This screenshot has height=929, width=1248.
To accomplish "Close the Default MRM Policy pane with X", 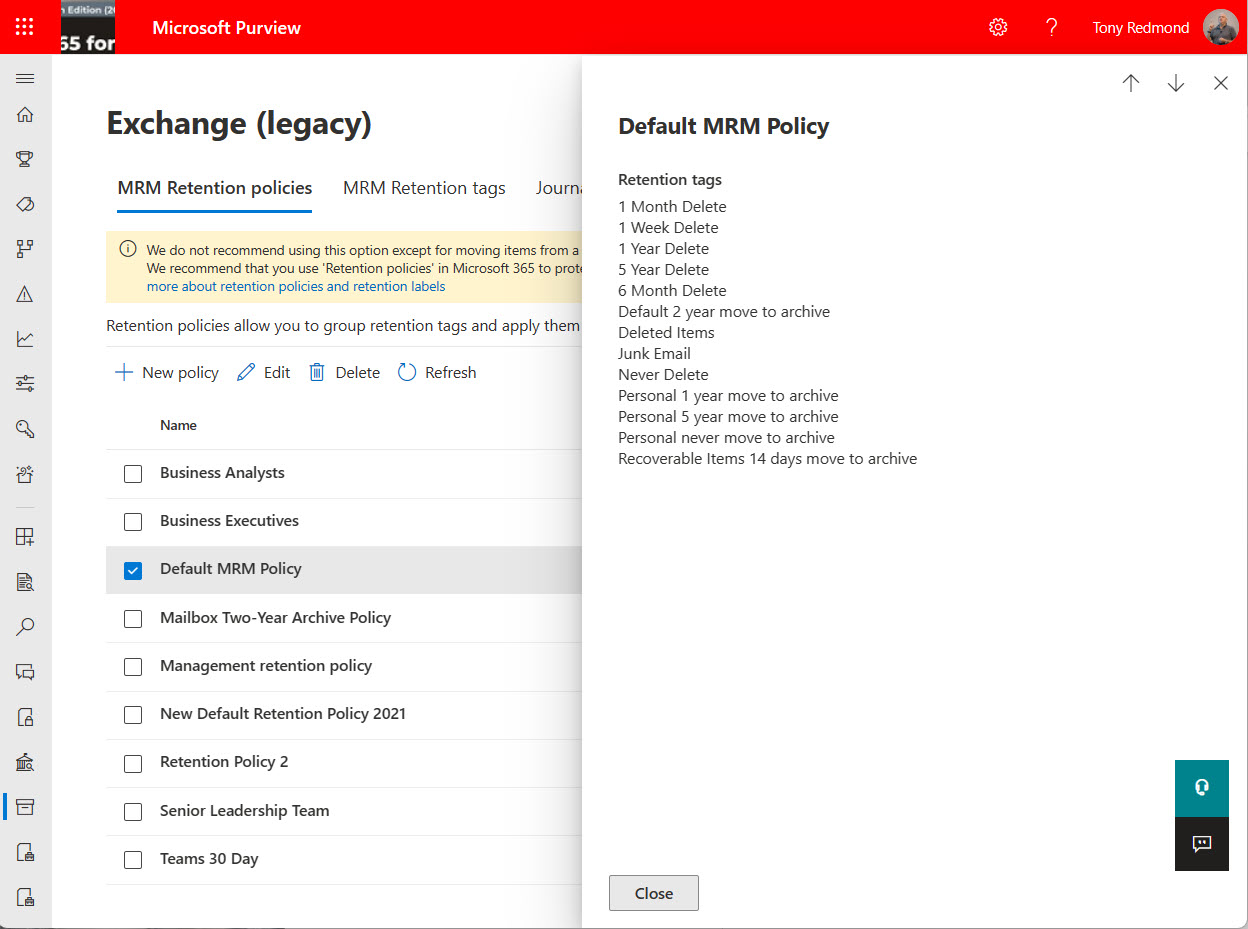I will [x=1220, y=84].
